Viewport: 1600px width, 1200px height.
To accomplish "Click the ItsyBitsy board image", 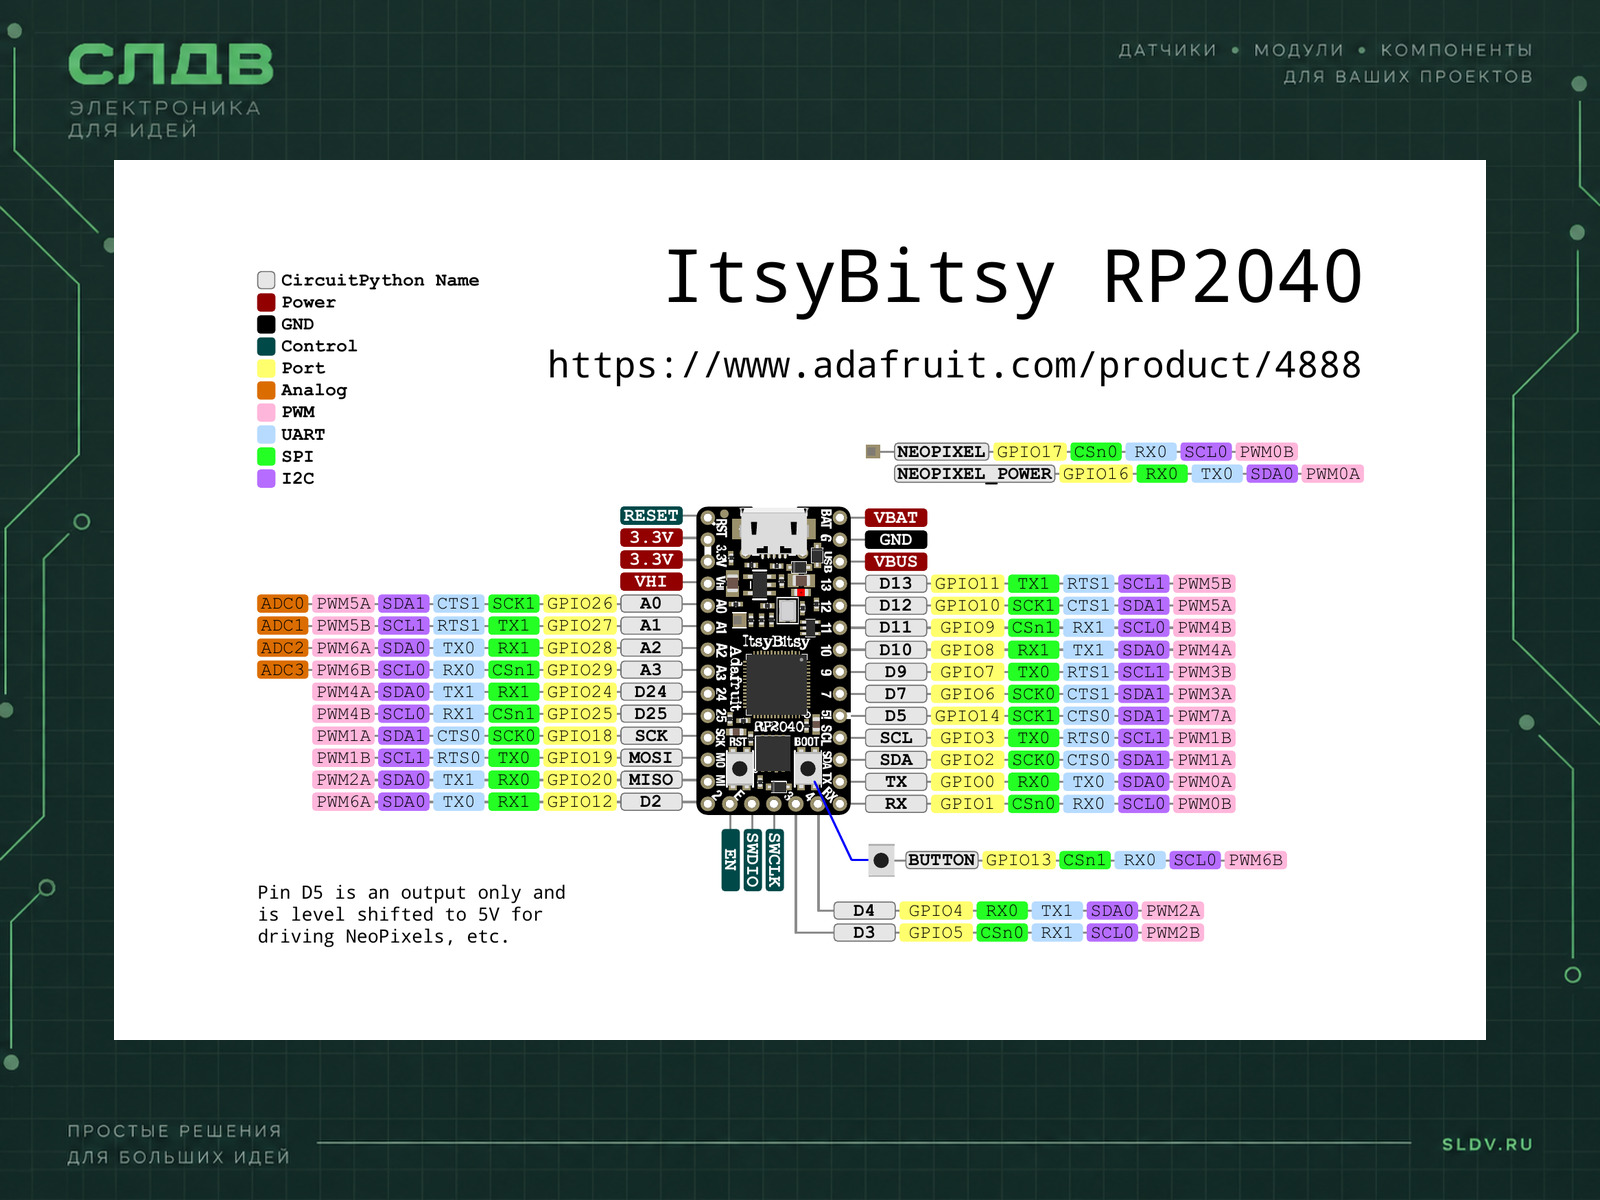I will pyautogui.click(x=774, y=660).
